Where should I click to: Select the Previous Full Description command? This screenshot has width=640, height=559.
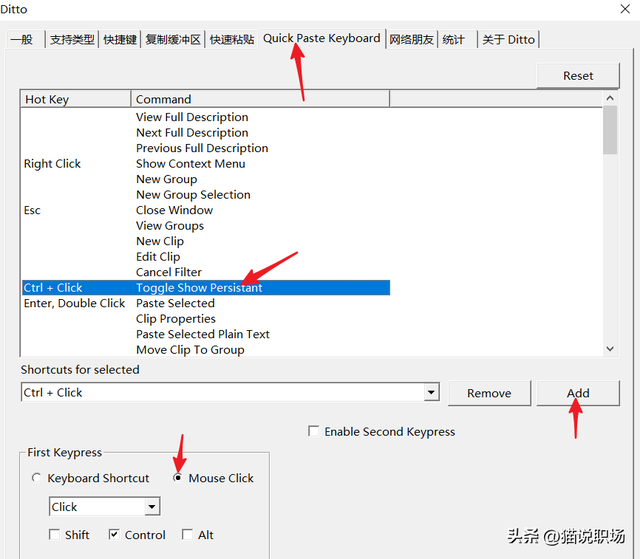(202, 148)
